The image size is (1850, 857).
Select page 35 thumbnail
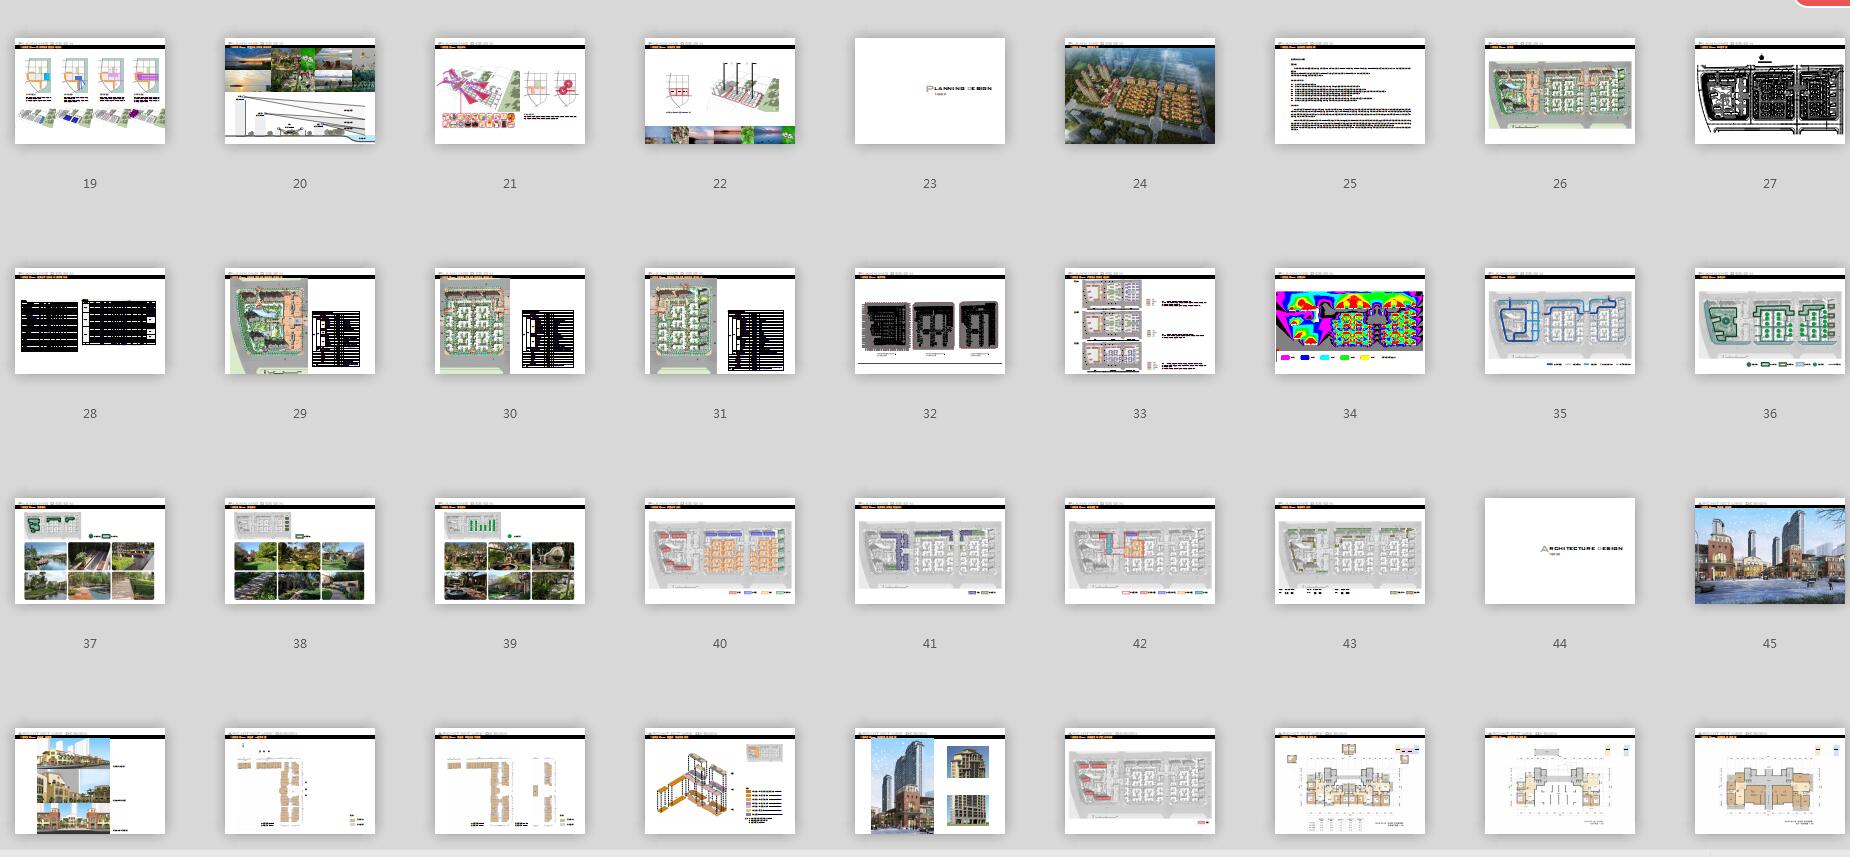click(1560, 321)
